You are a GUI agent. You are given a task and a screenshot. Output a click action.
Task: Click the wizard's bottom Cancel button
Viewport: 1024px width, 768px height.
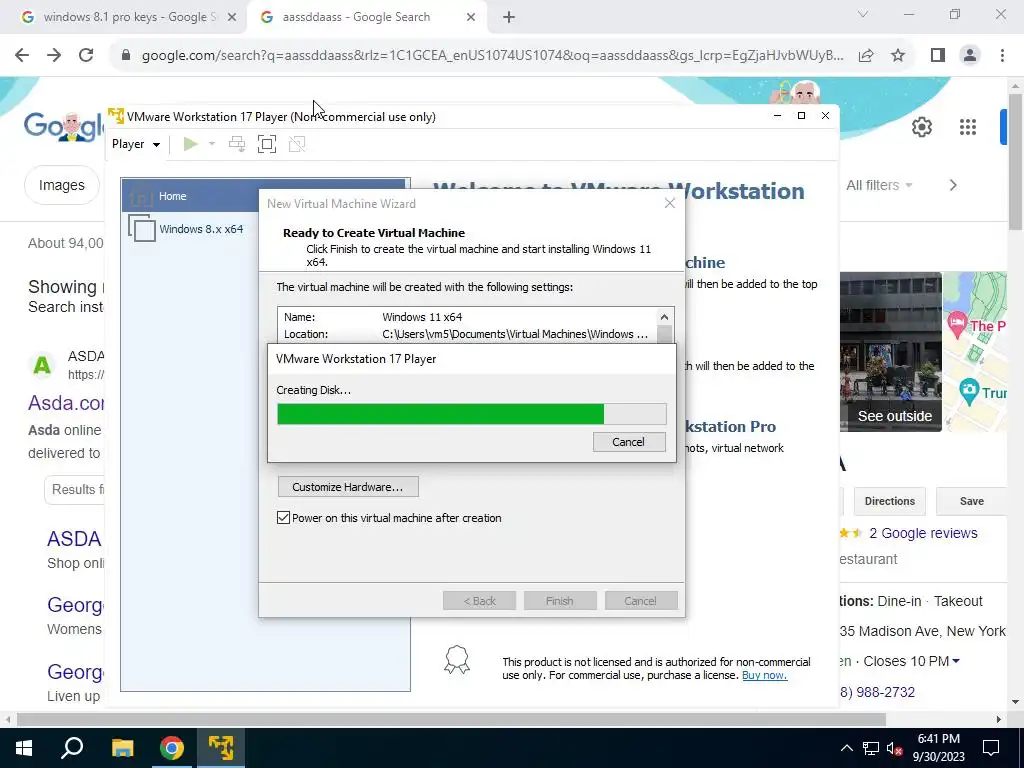(x=641, y=601)
